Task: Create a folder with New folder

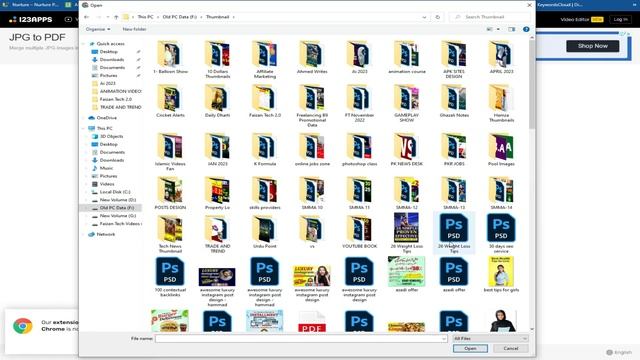Action: [x=134, y=29]
